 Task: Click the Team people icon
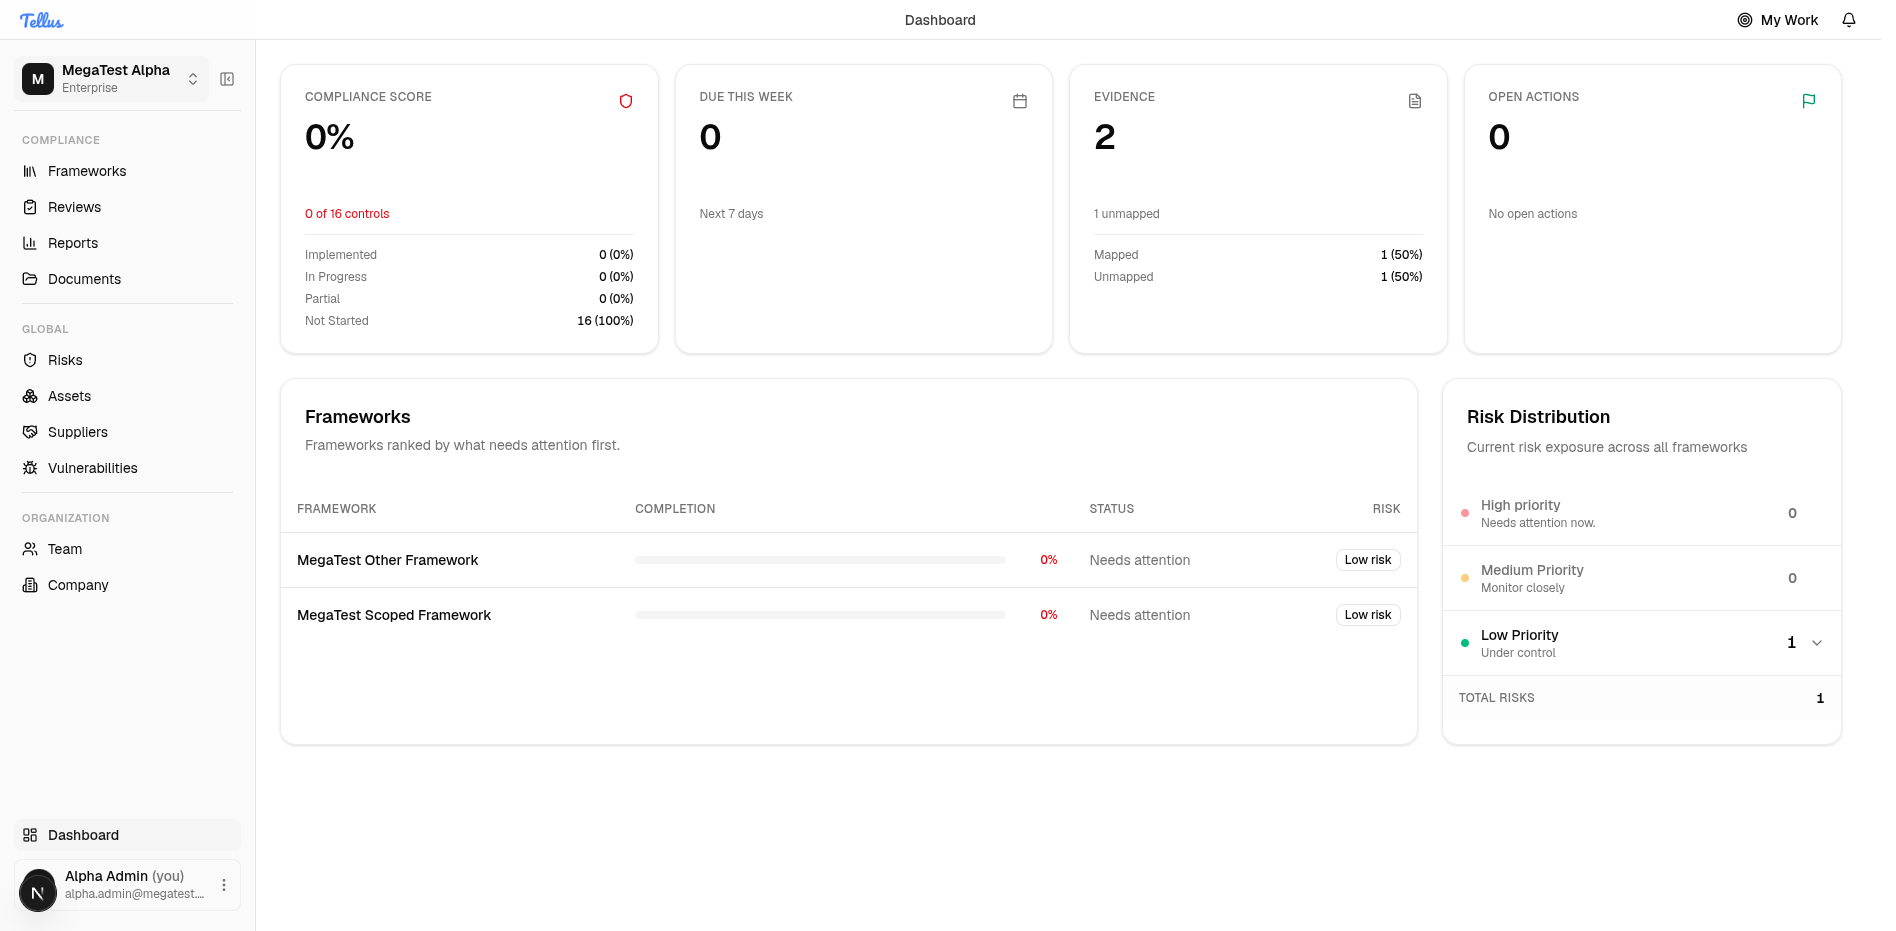[30, 549]
